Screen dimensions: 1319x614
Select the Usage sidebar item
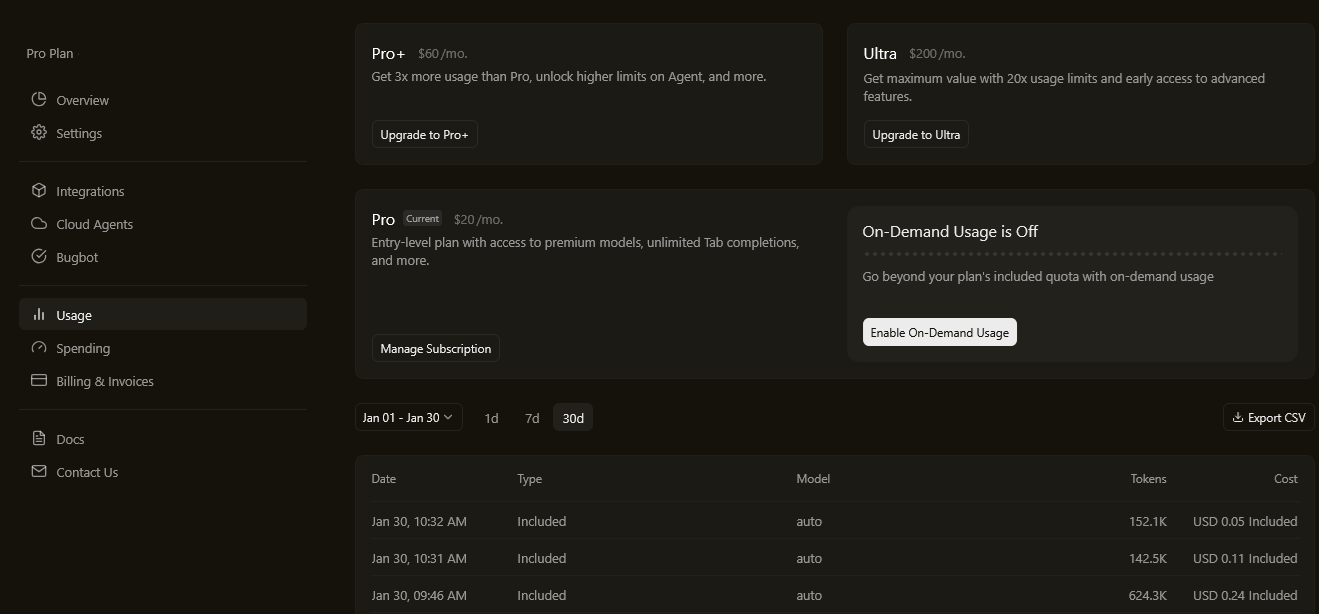pos(74,315)
